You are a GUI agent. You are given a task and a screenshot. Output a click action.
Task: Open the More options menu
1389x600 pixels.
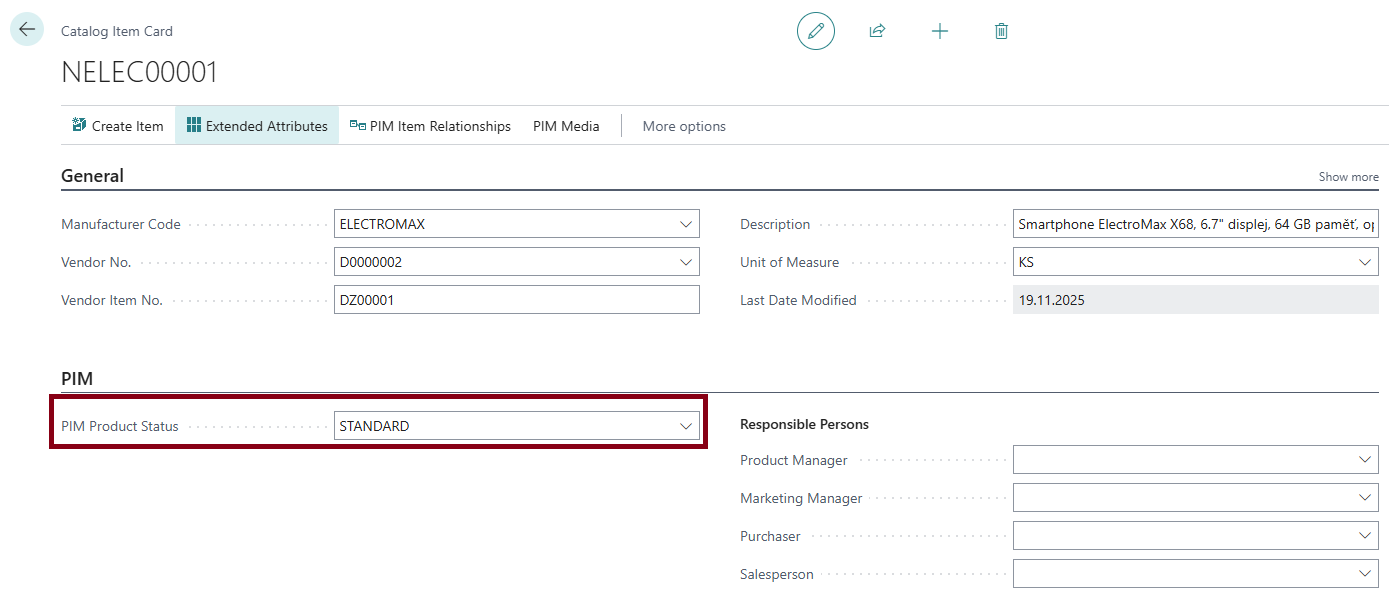(x=684, y=125)
